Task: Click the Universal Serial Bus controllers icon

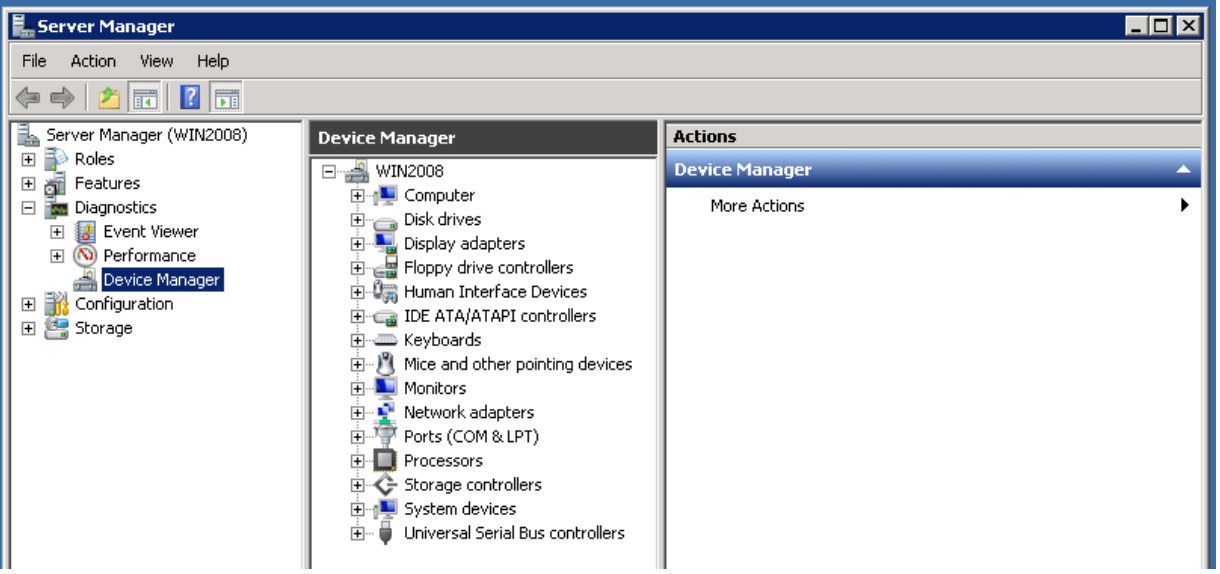Action: [x=386, y=533]
